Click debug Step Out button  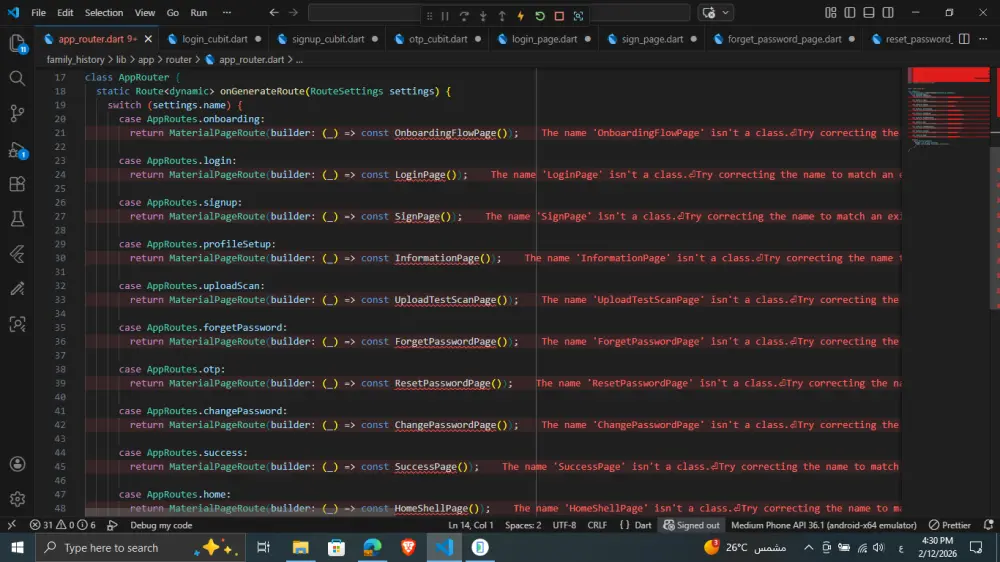pyautogui.click(x=502, y=15)
